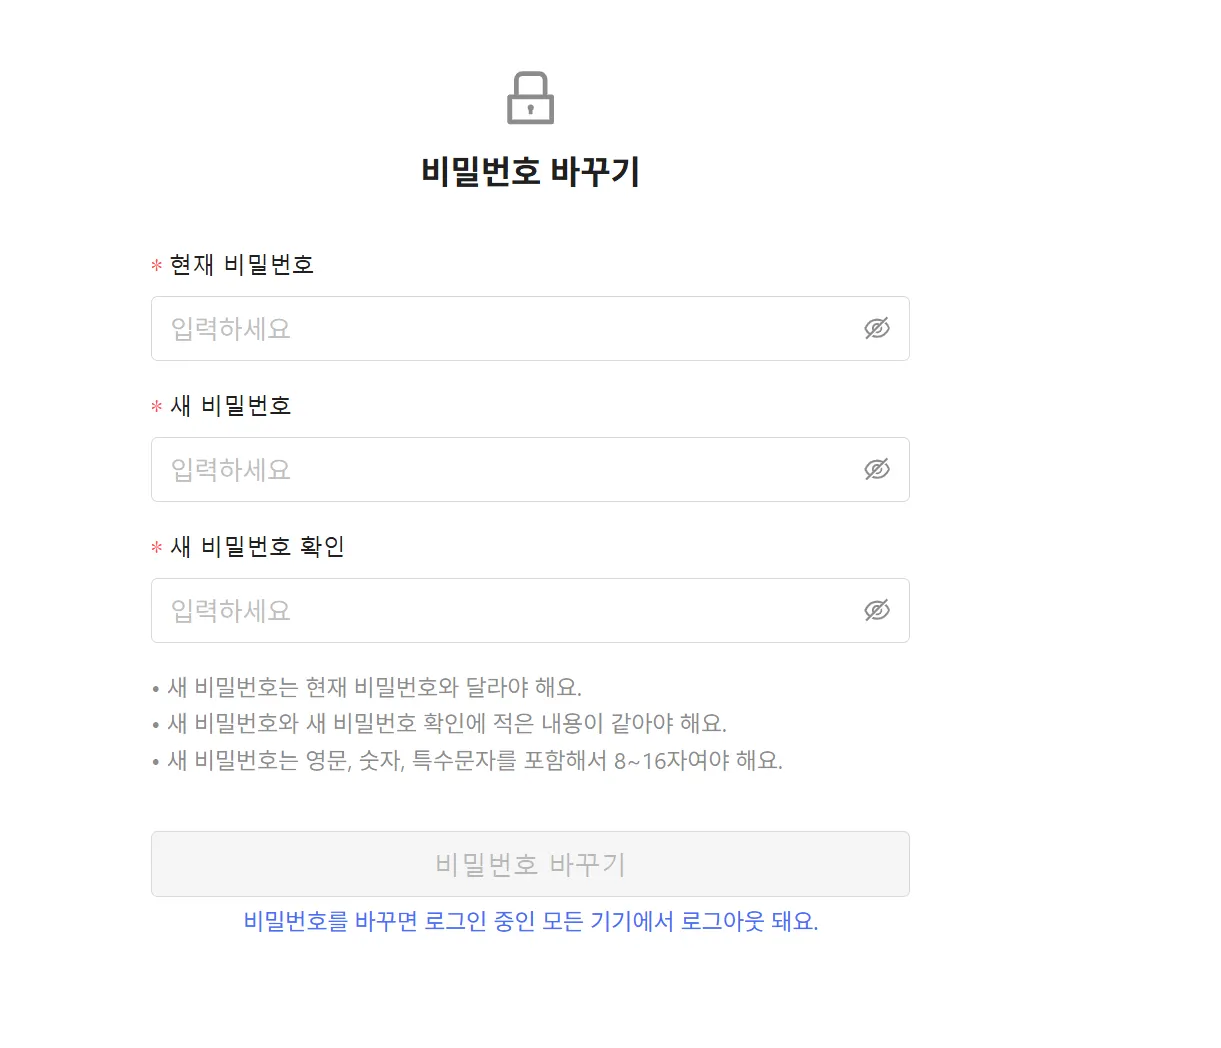The width and height of the screenshot is (1221, 1048).
Task: Reveal the 새 비밀번호 확인 field's password
Action: [x=876, y=610]
